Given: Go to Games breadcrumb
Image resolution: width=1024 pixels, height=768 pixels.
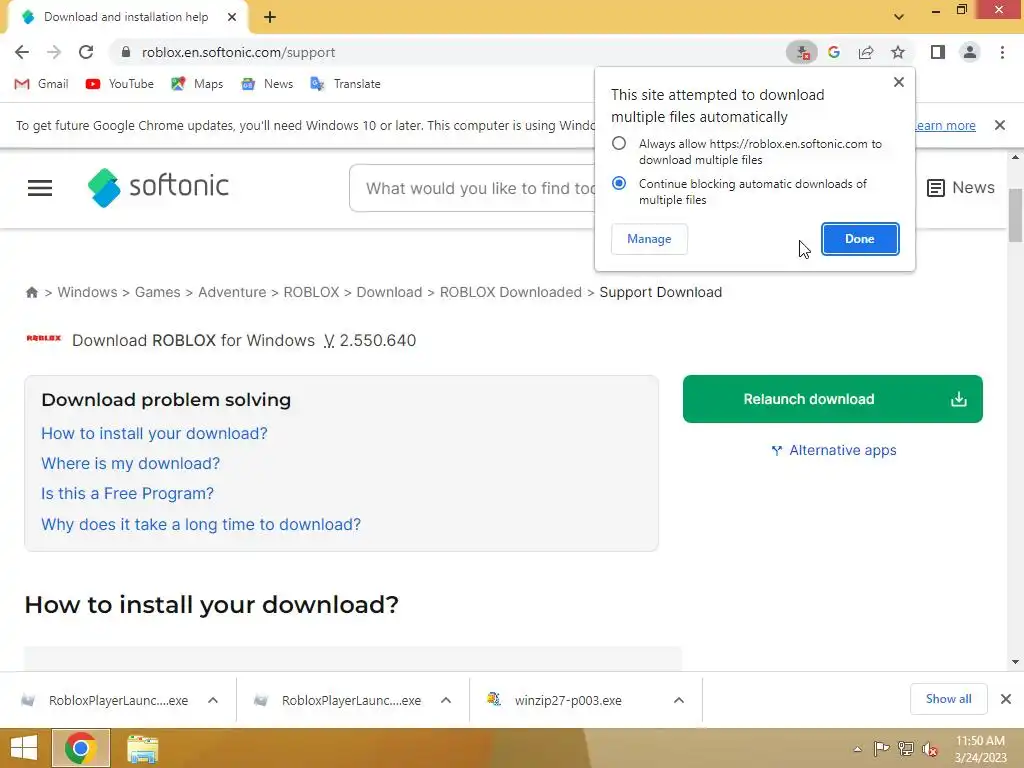Looking at the screenshot, I should (x=157, y=293).
